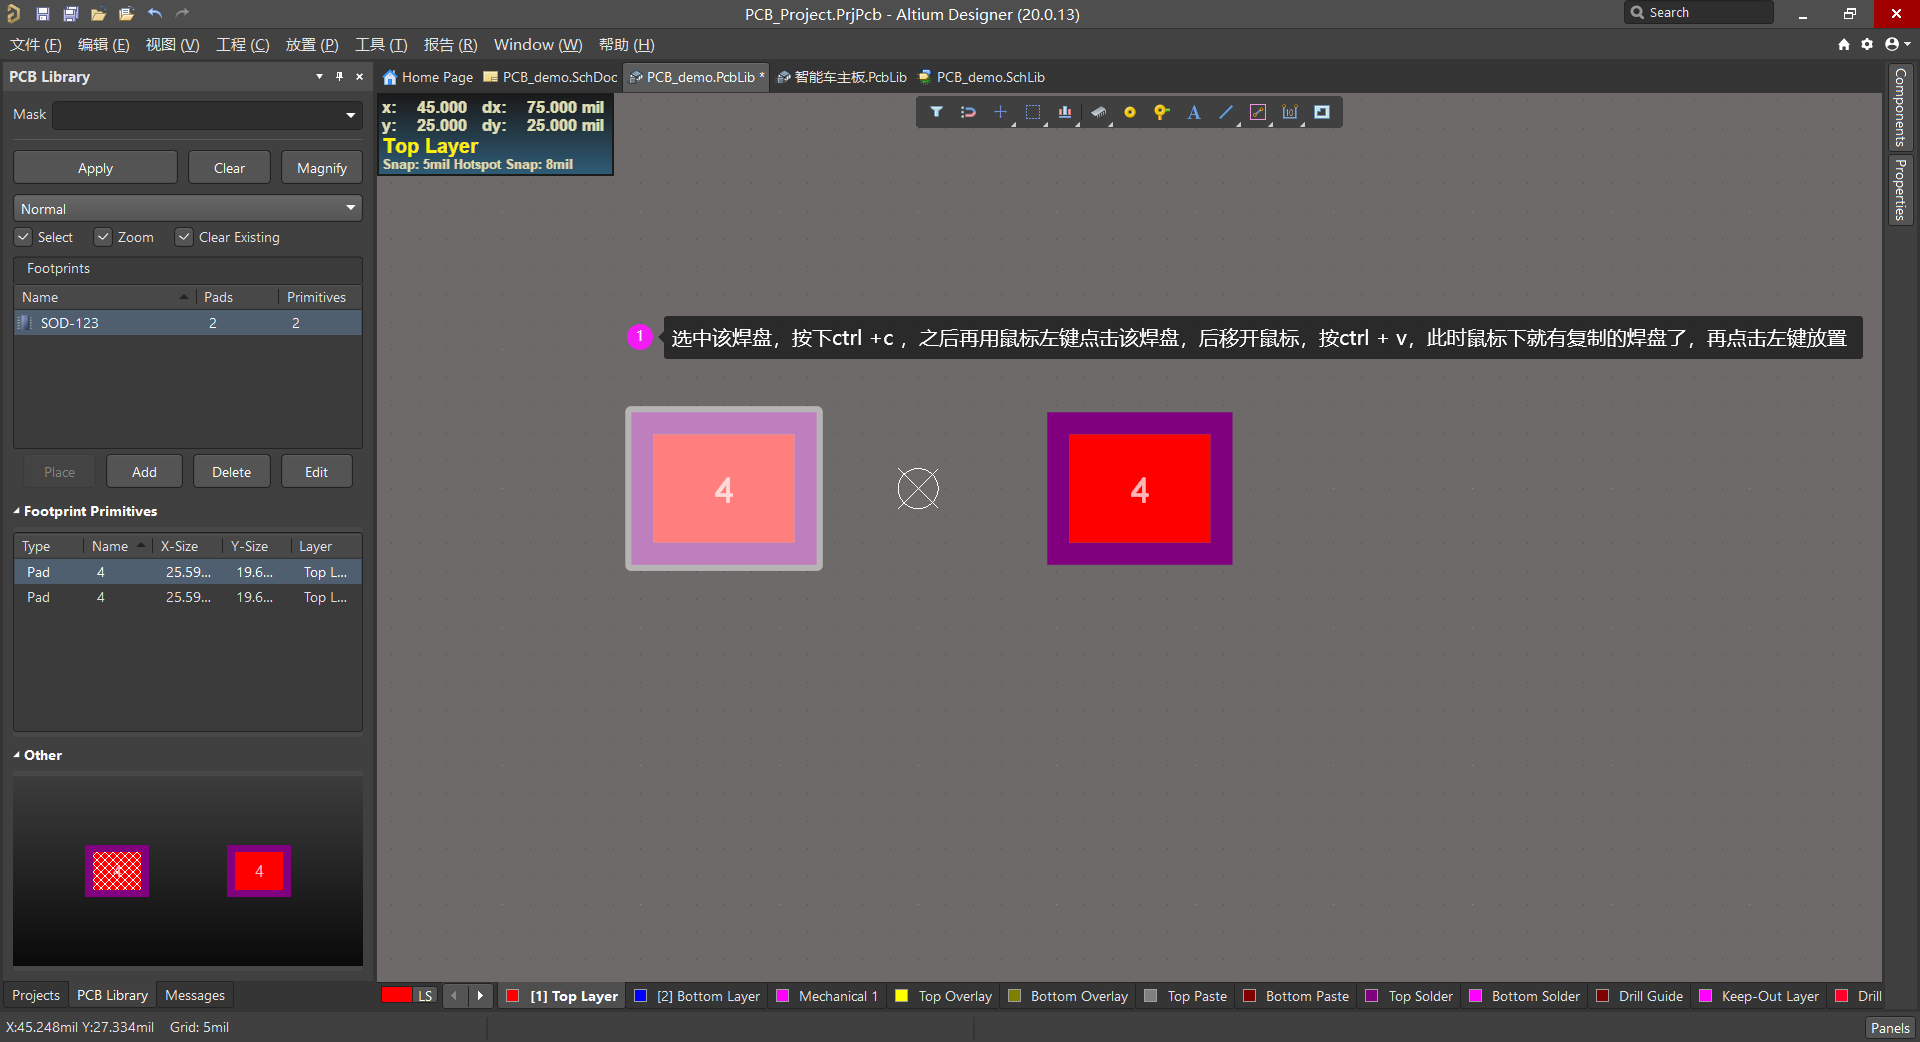Viewport: 1920px width, 1042px height.
Task: Select the Place Via tool
Action: 1161,112
